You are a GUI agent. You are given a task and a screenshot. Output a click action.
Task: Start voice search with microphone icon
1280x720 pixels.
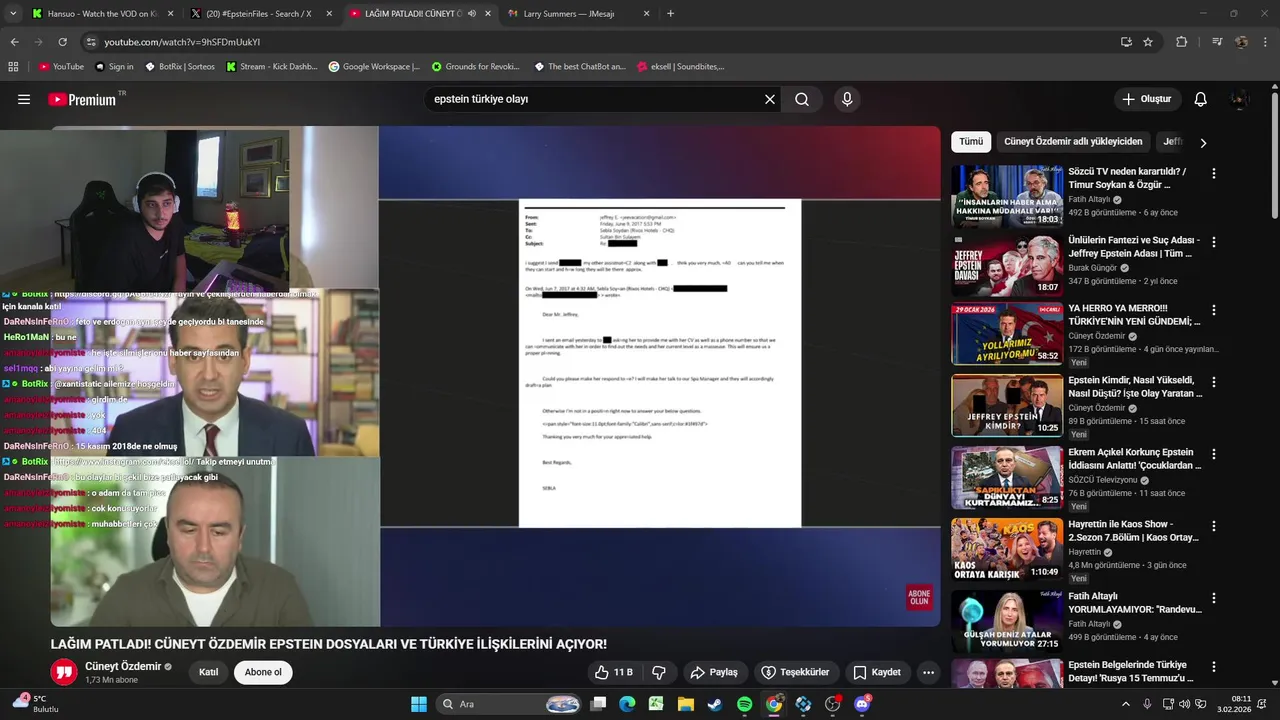click(x=847, y=99)
